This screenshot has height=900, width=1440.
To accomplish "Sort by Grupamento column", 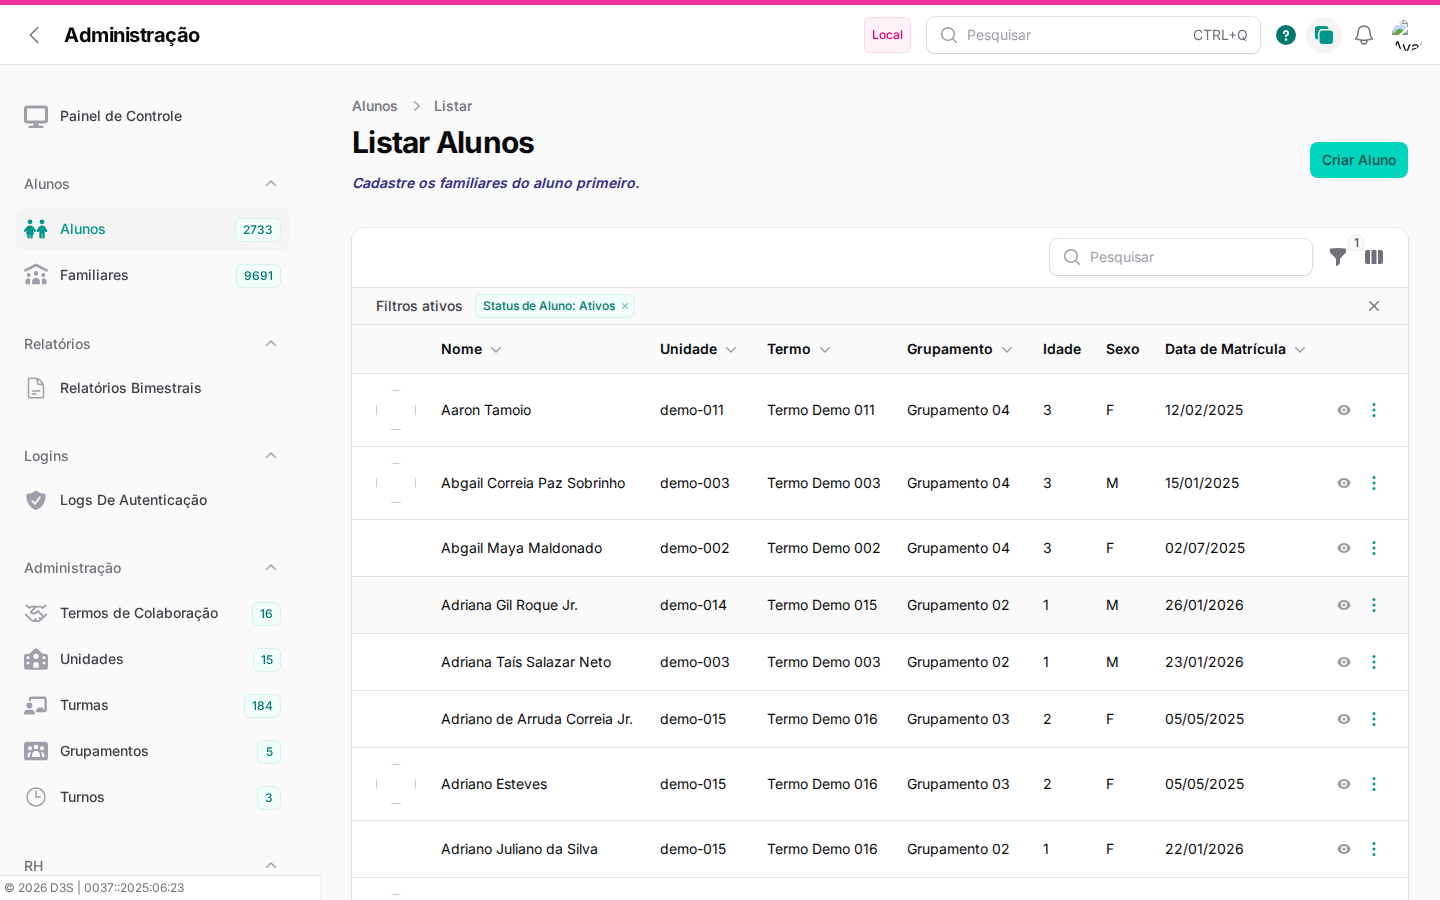I will click(960, 349).
